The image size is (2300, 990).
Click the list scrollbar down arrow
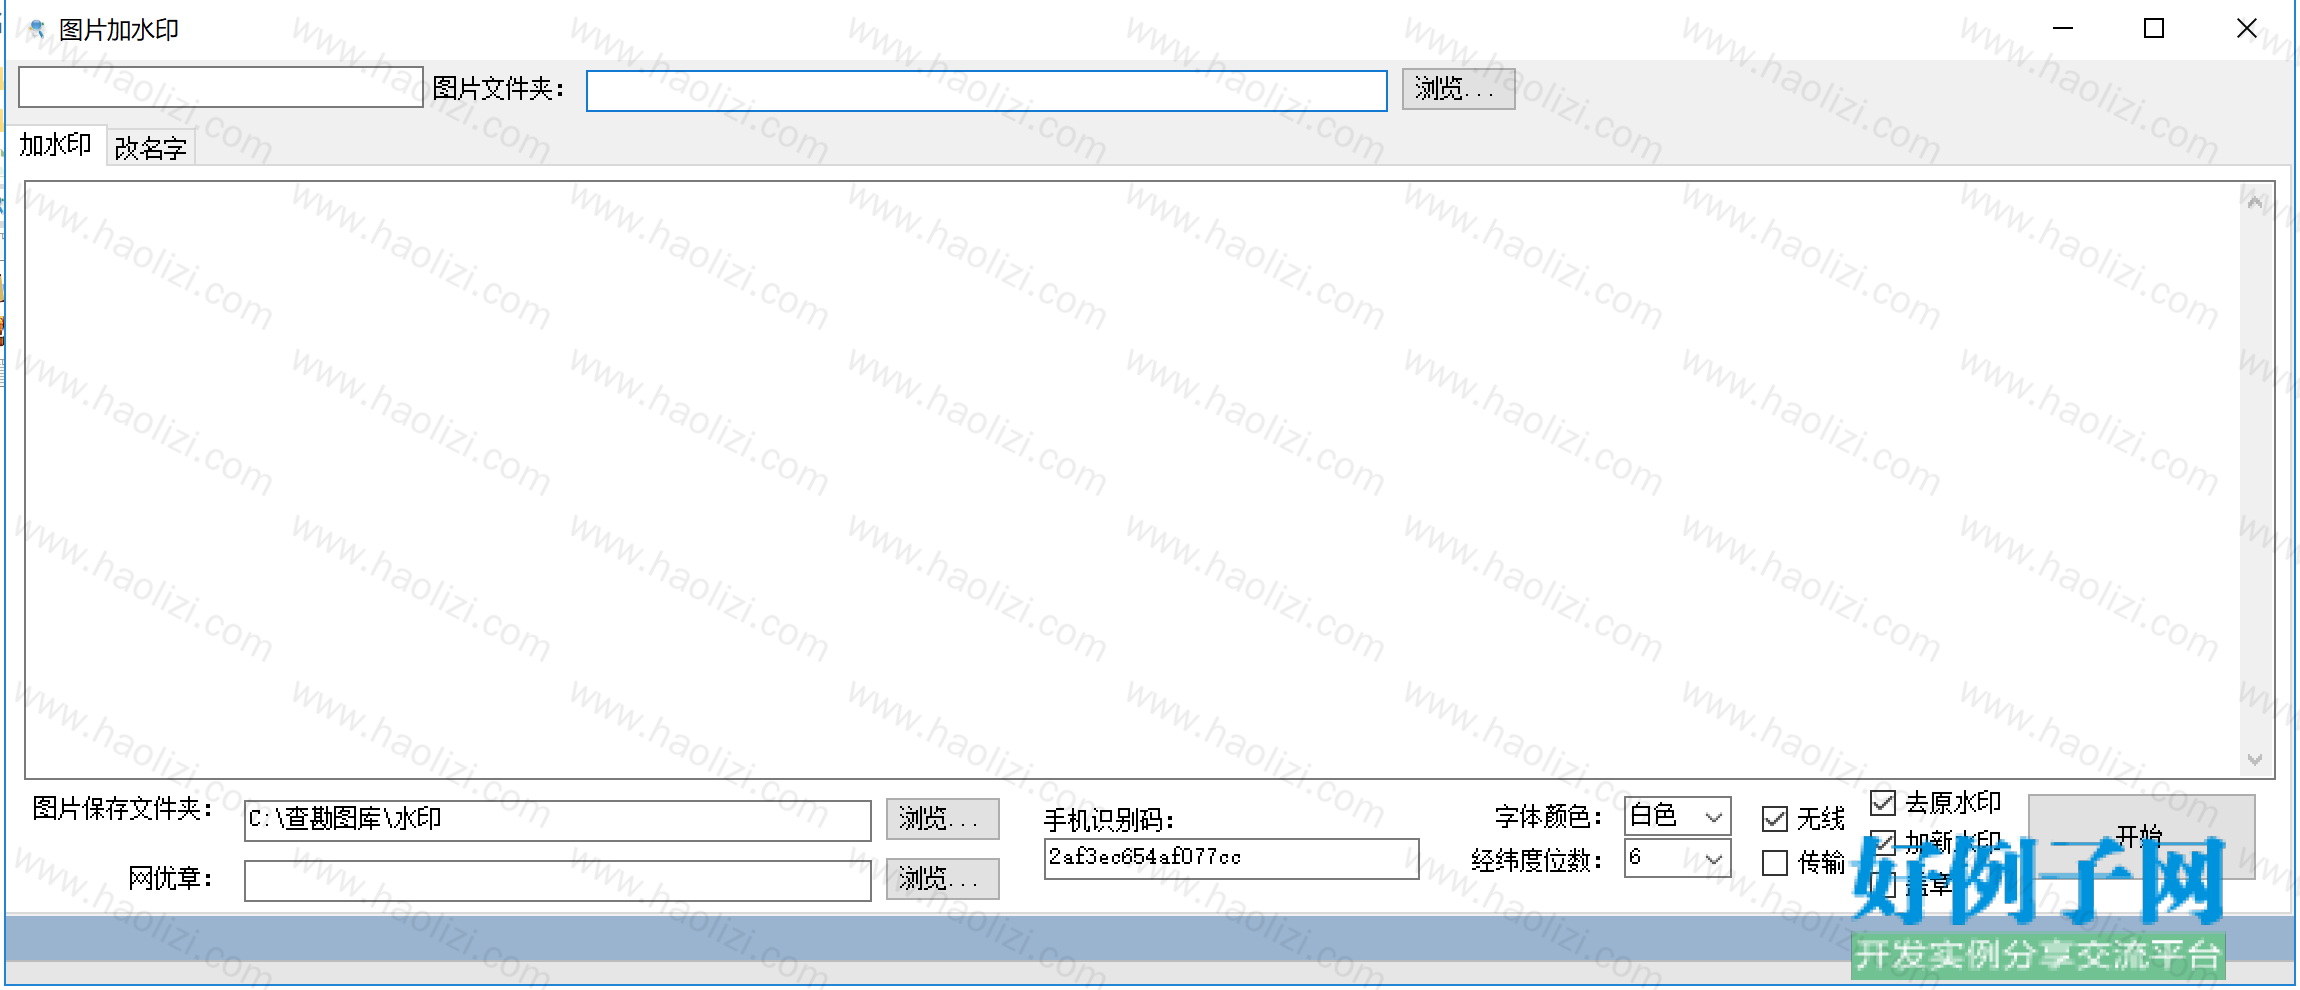[2254, 759]
